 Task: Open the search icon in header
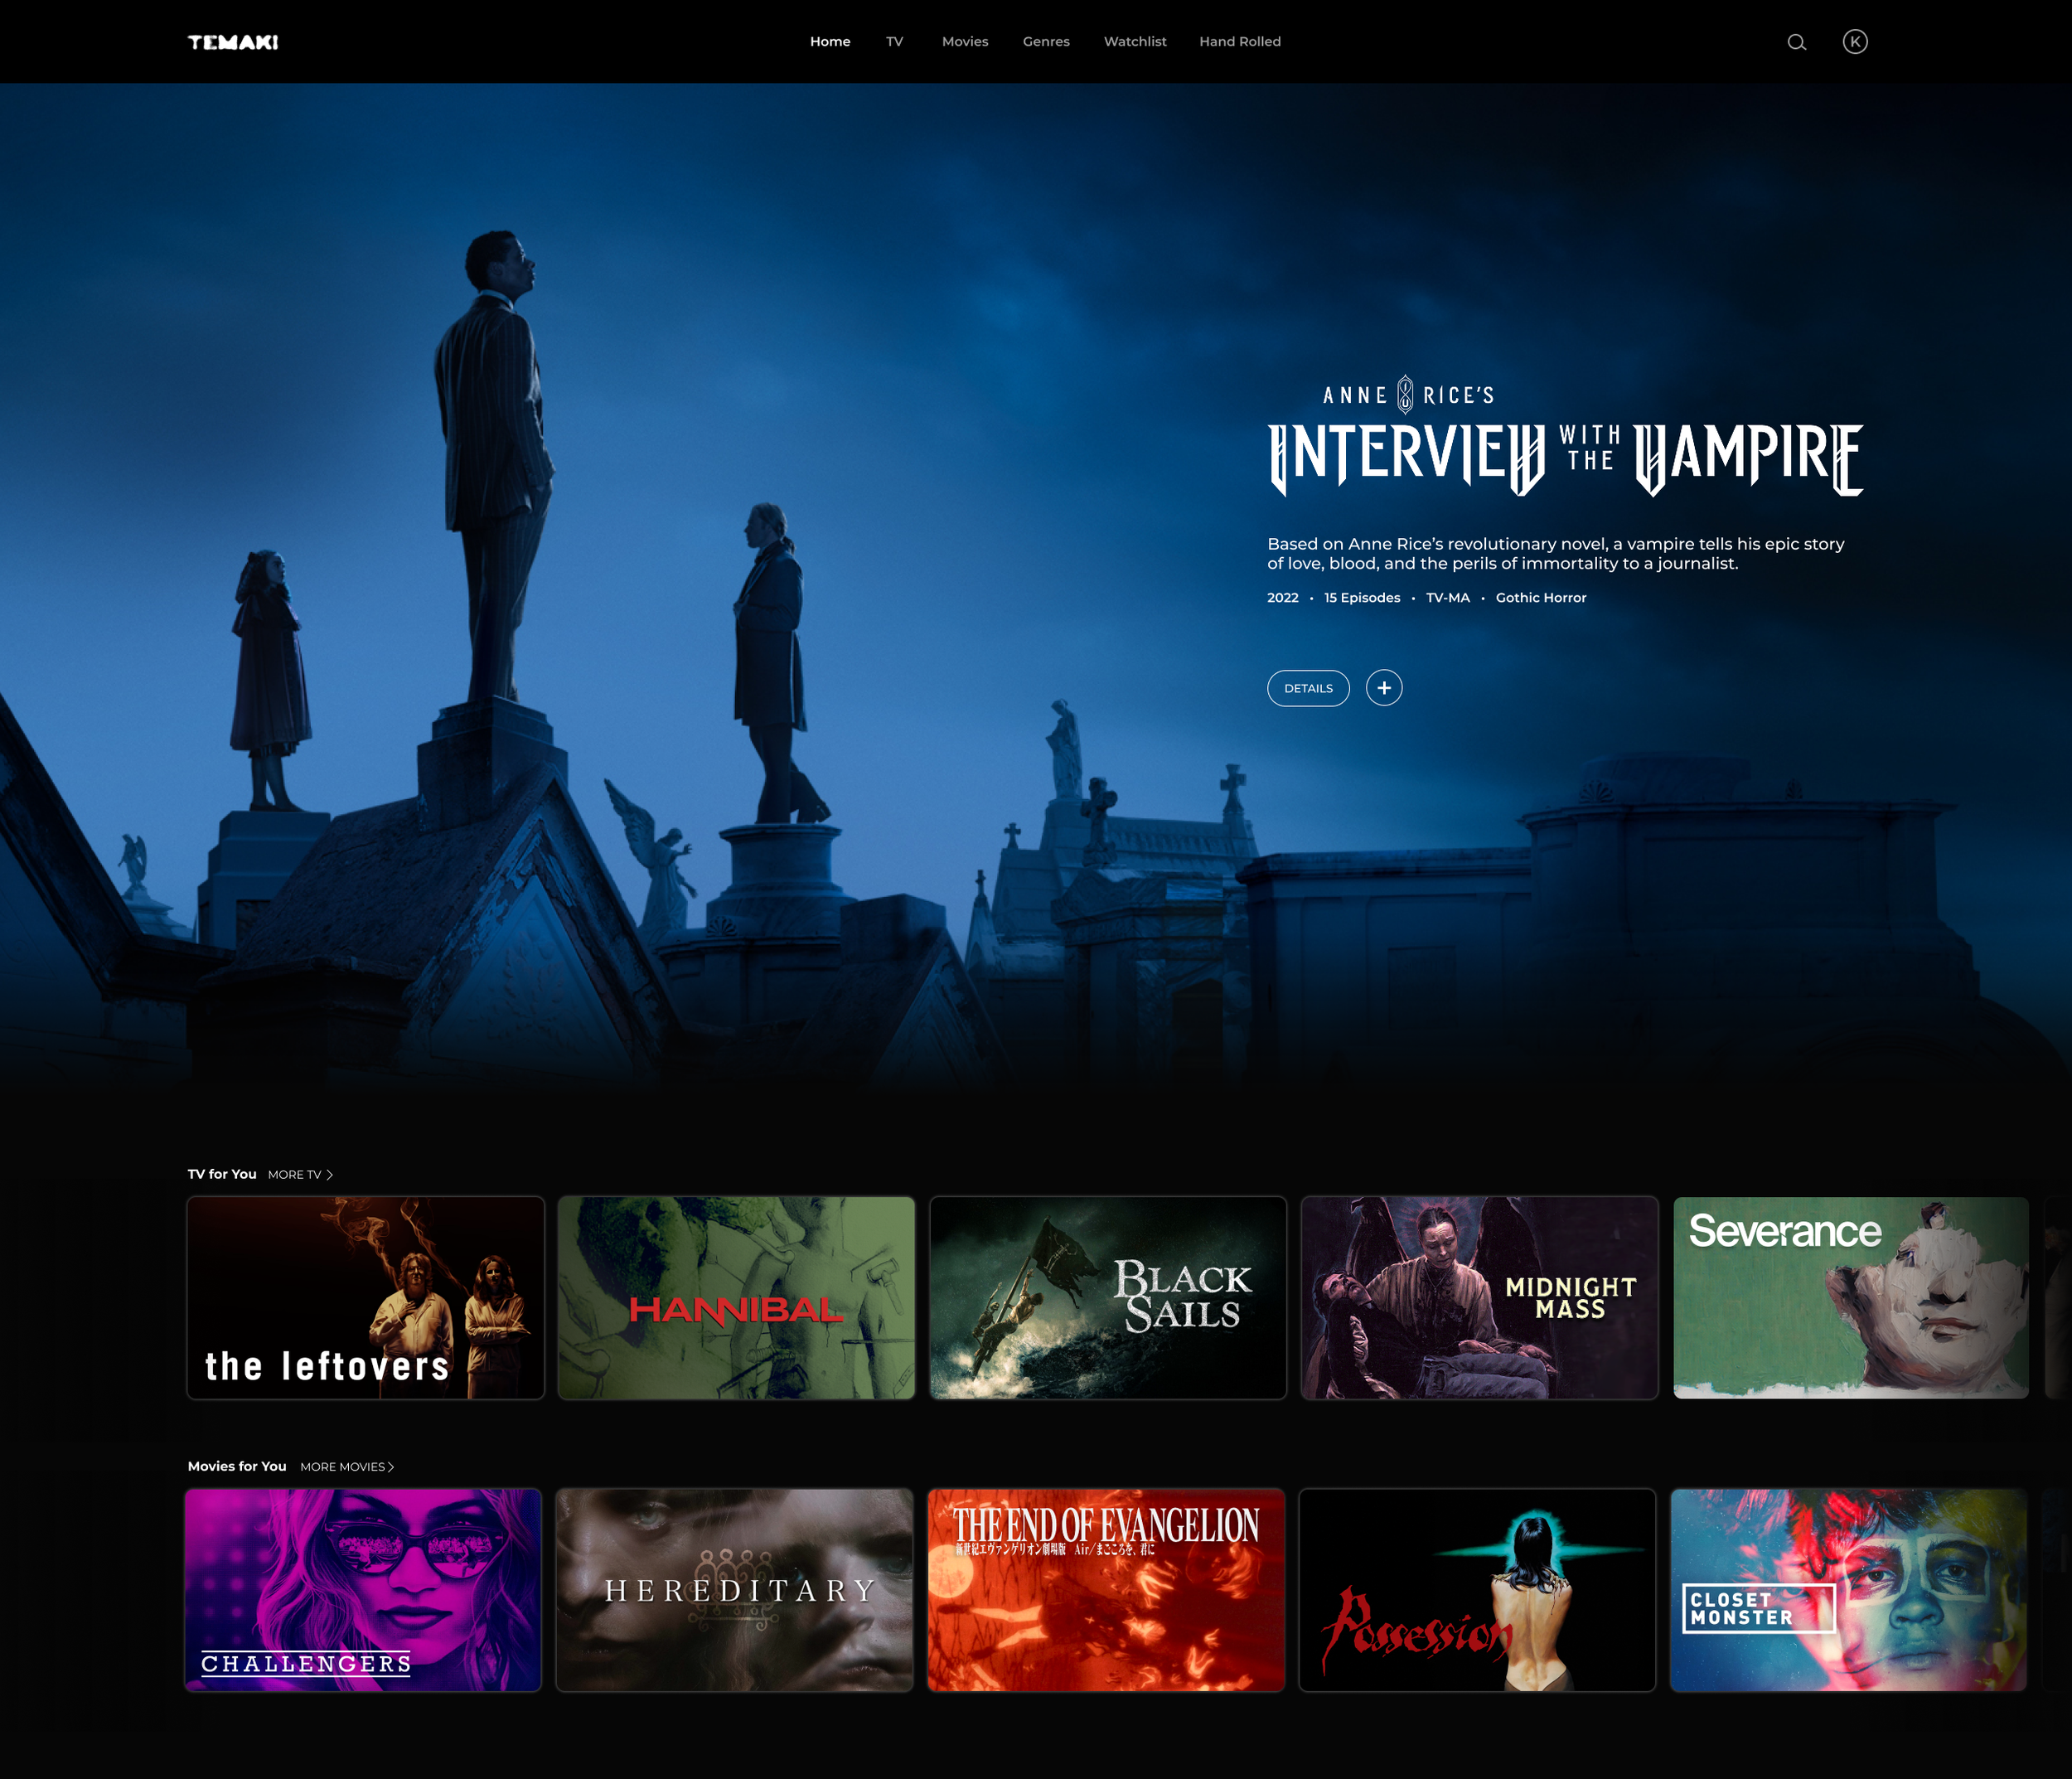(x=1797, y=42)
